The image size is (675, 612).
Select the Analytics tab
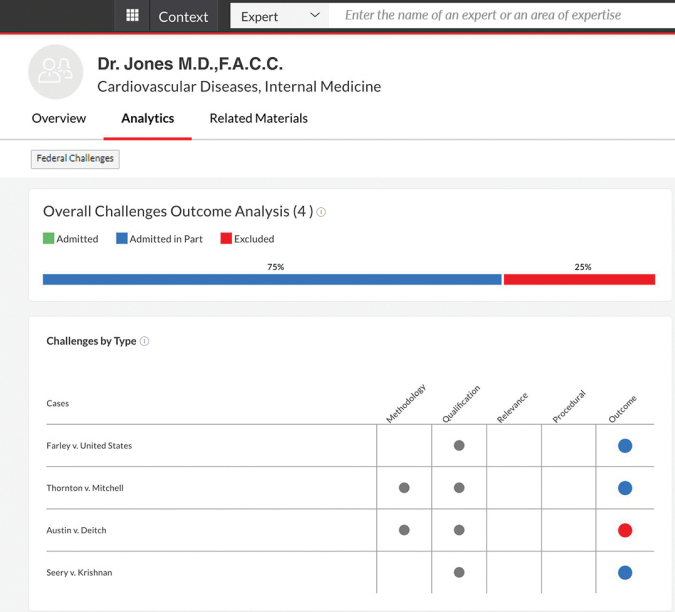[x=148, y=118]
